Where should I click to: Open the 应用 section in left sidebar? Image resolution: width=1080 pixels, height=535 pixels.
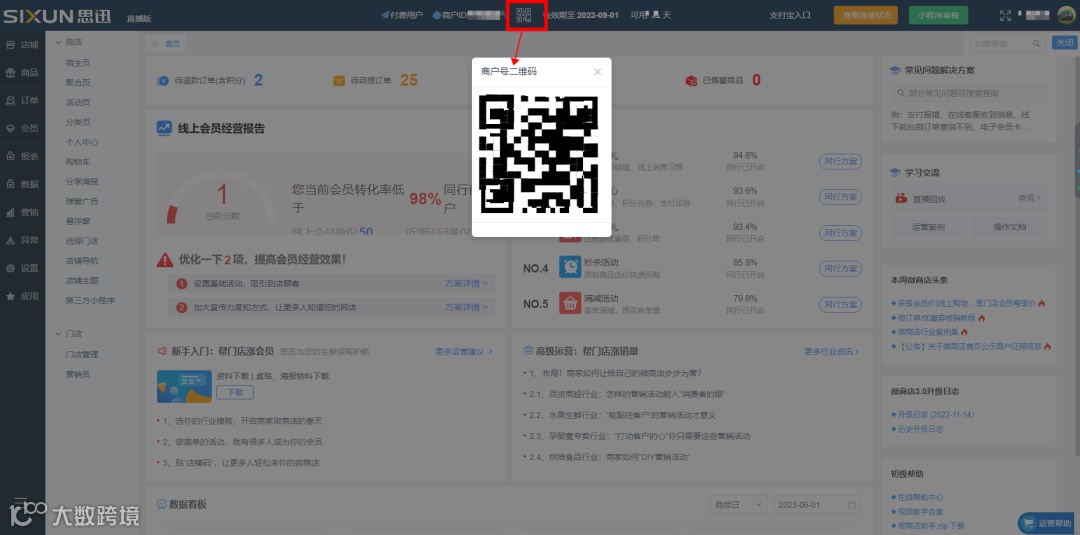pyautogui.click(x=22, y=296)
